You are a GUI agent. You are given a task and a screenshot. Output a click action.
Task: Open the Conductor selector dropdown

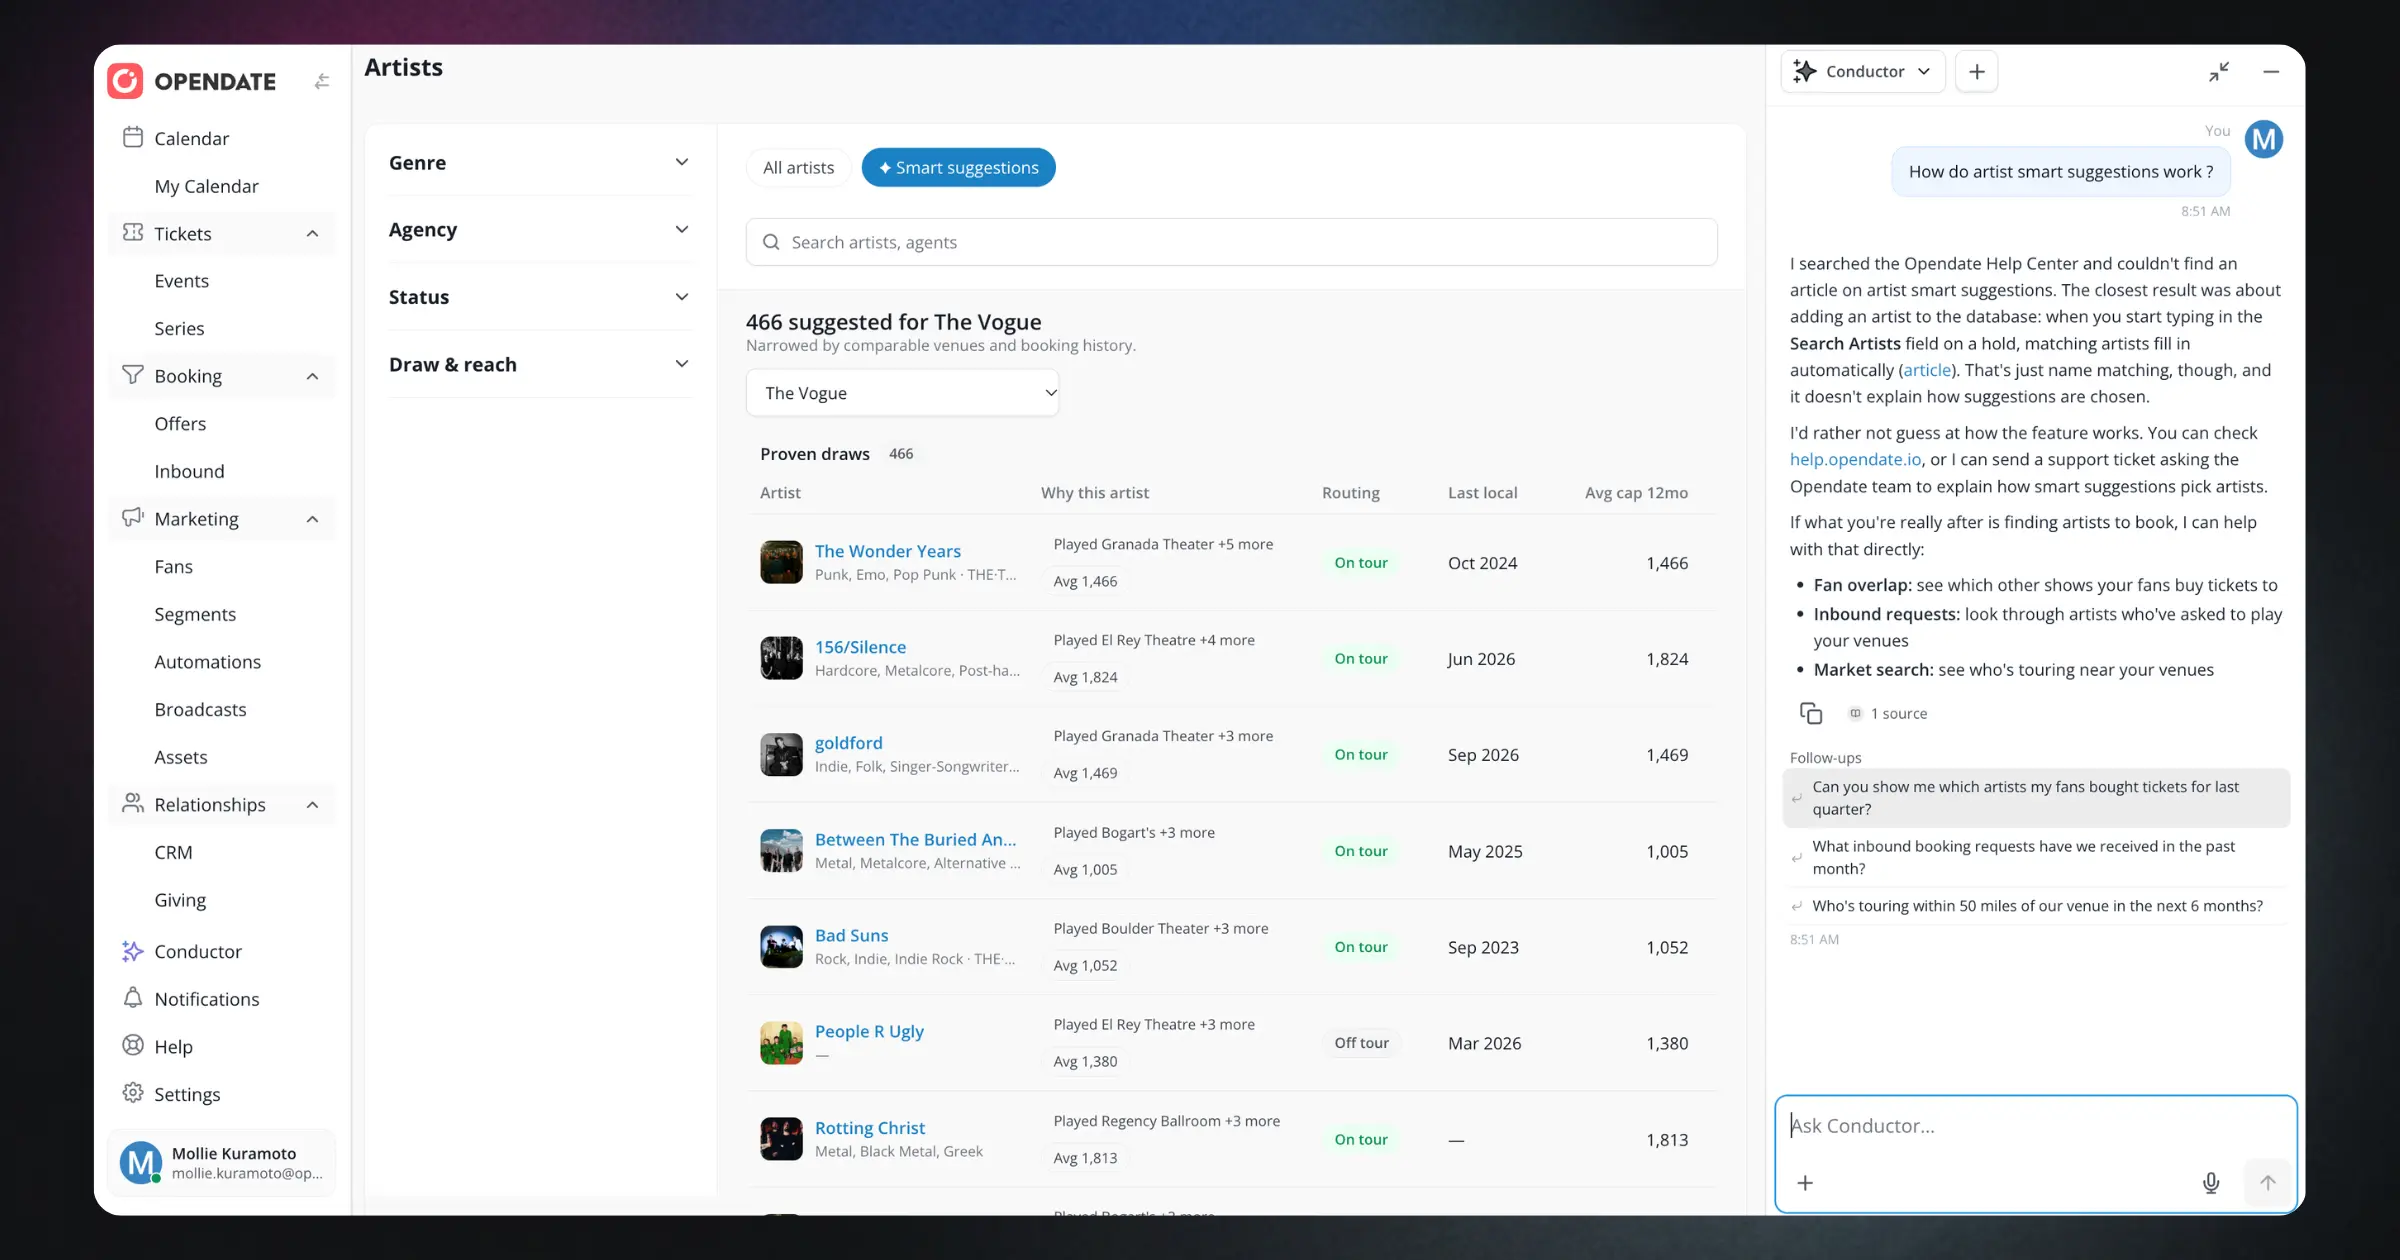[1863, 71]
